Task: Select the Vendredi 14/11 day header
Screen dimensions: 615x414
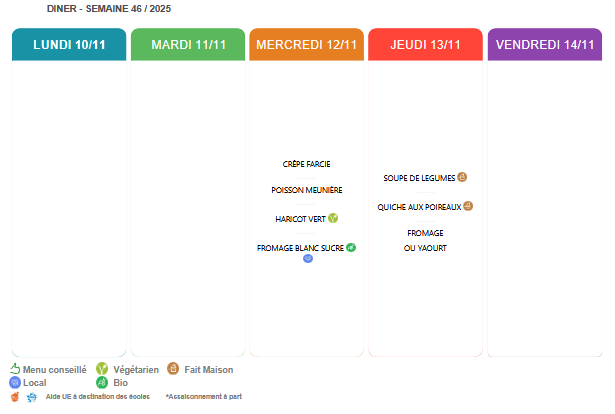Action: click(544, 45)
